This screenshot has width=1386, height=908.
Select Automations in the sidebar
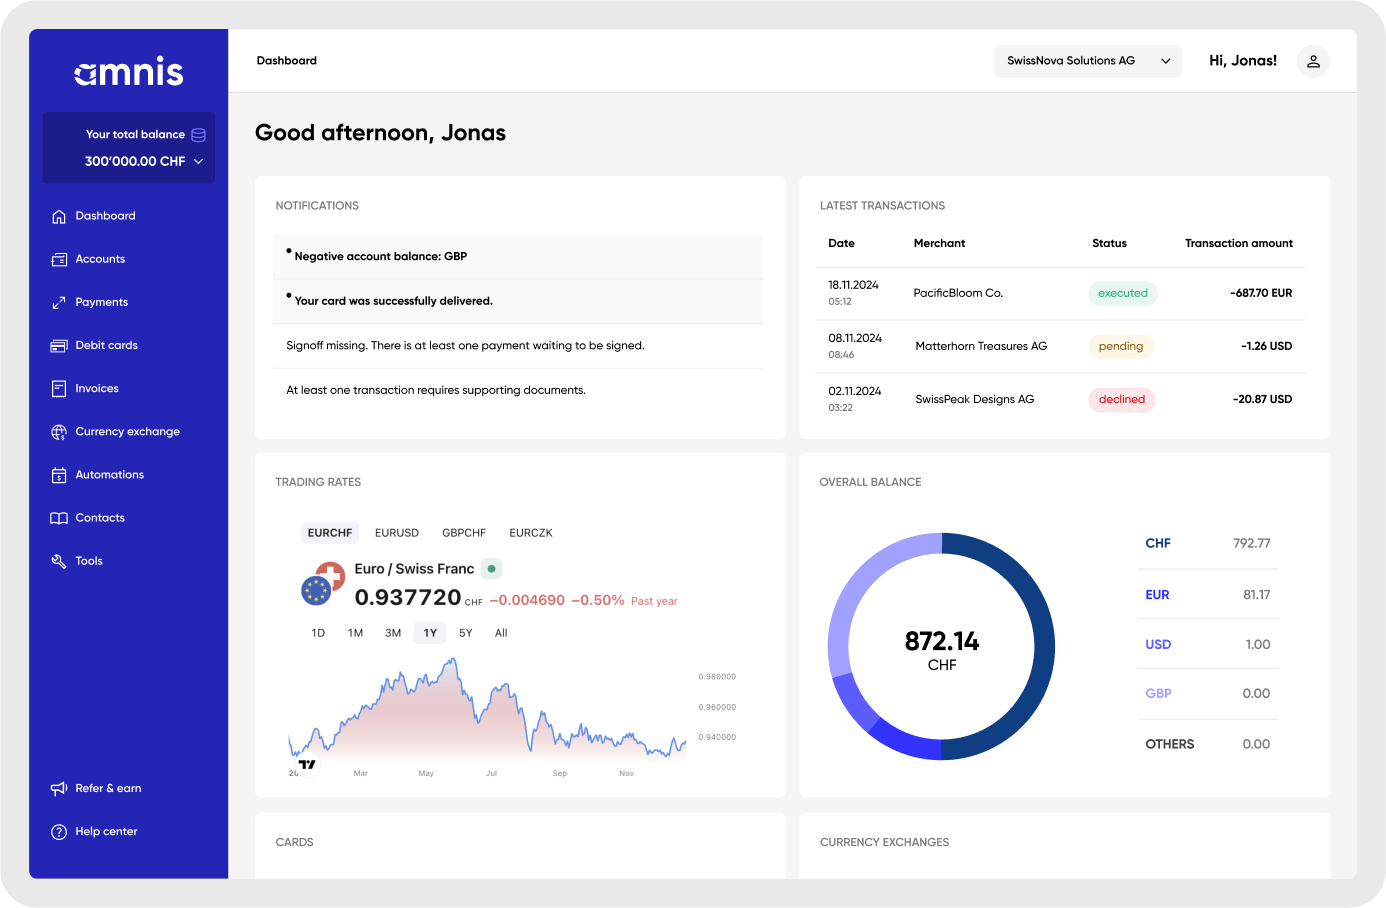pyautogui.click(x=110, y=474)
